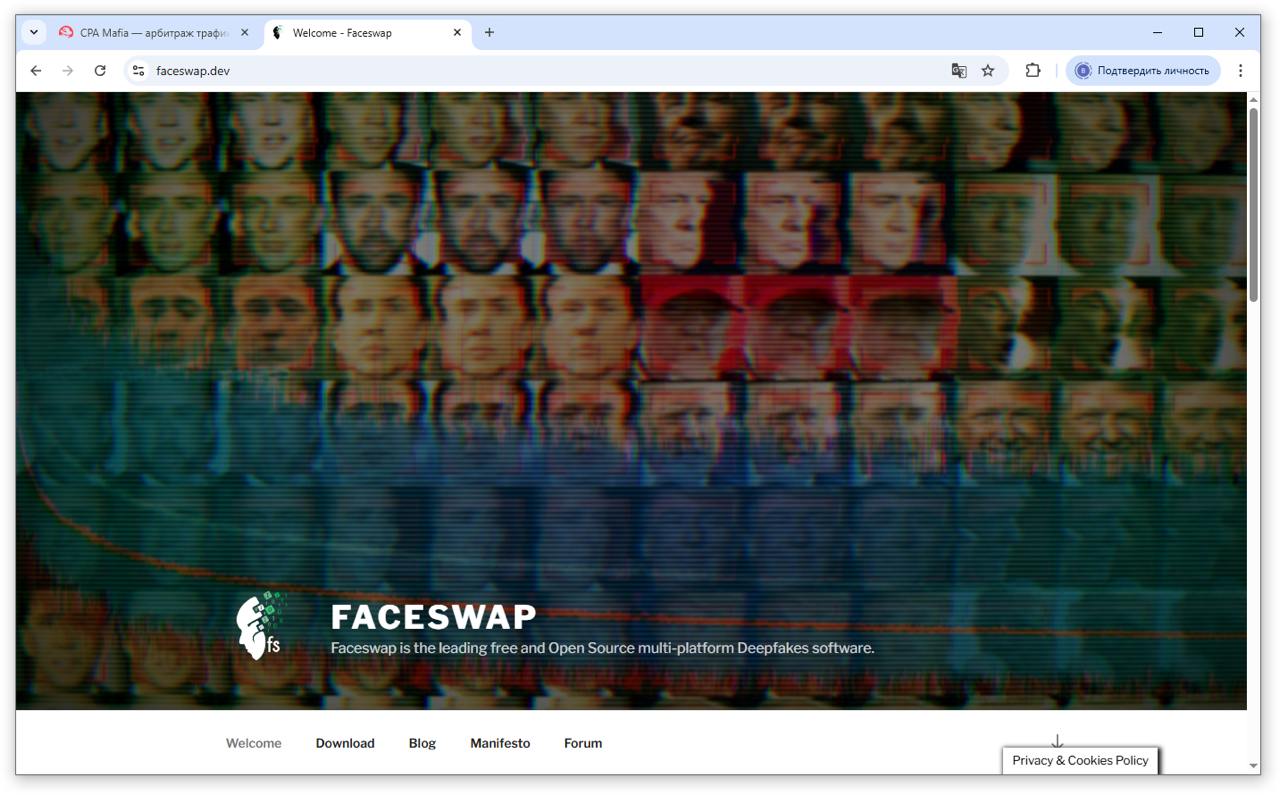Close the Welcome - Faceswap tab

point(457,33)
